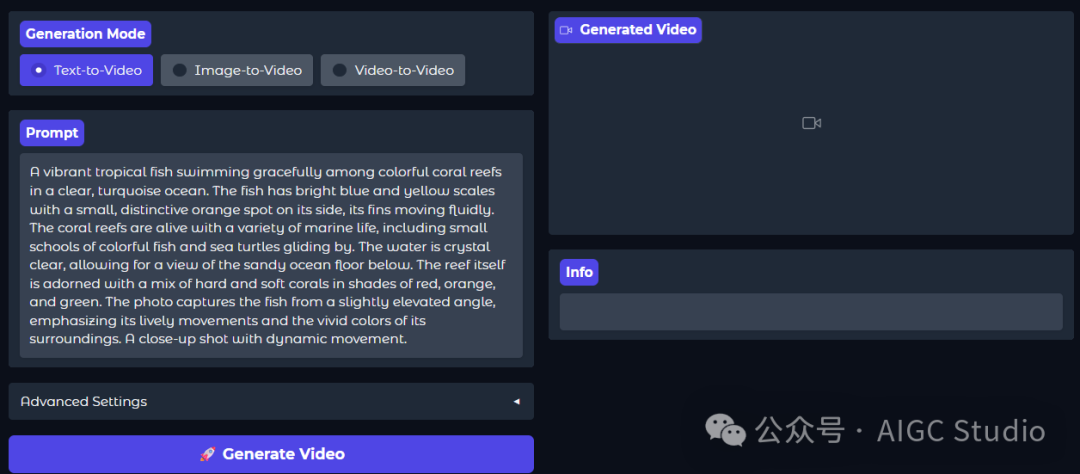Click the Generated Video label

(x=628, y=30)
